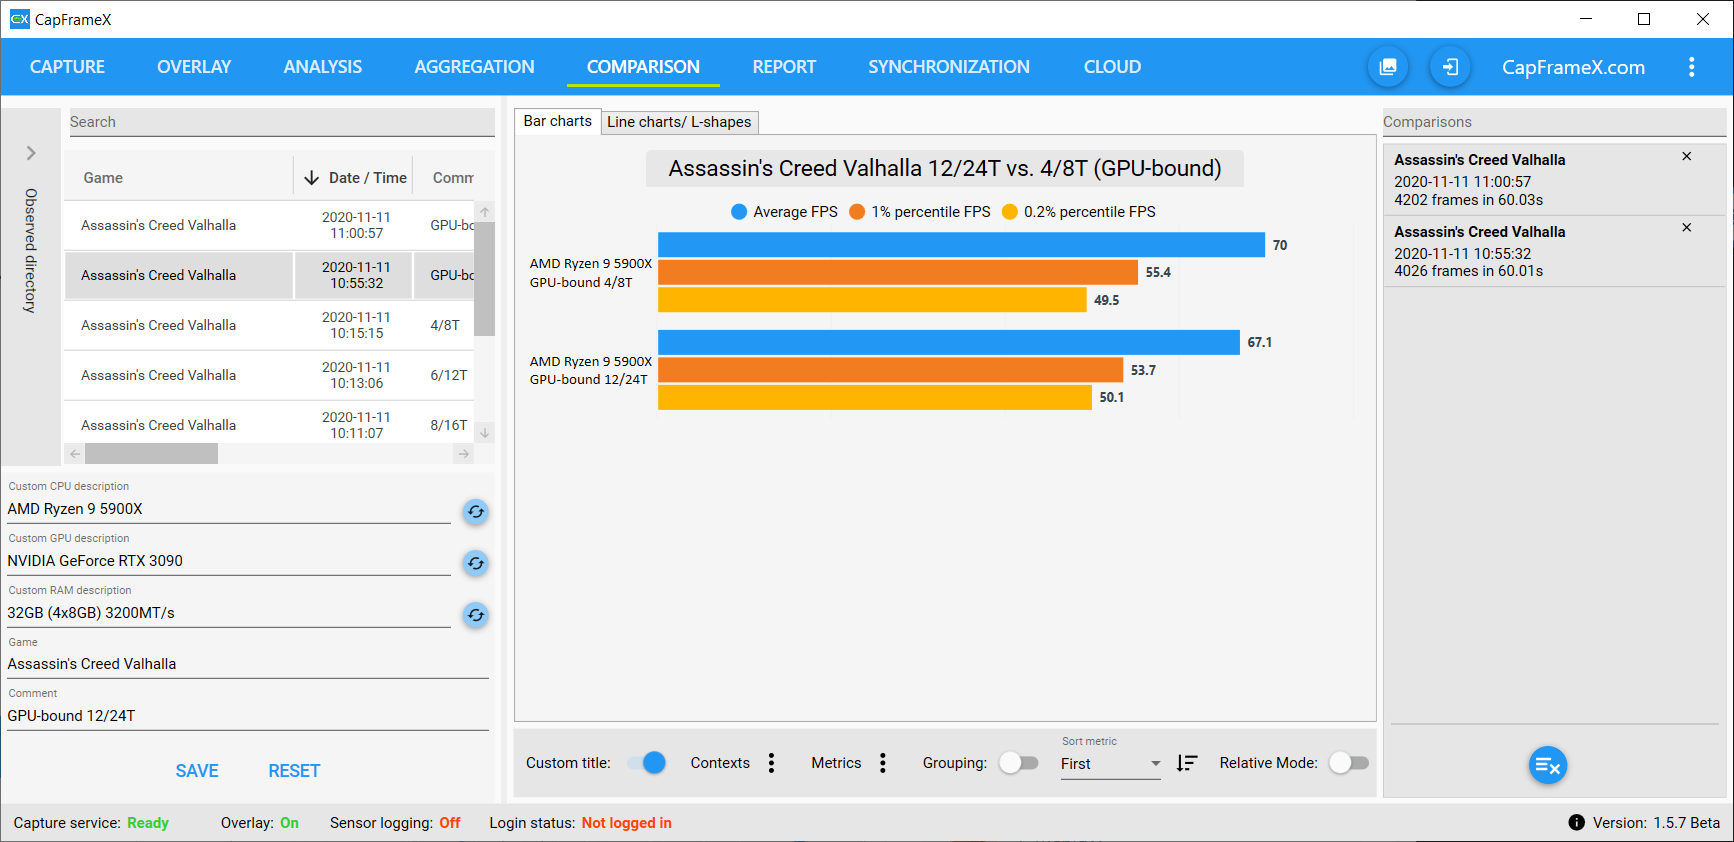Click the Game column header

[103, 177]
